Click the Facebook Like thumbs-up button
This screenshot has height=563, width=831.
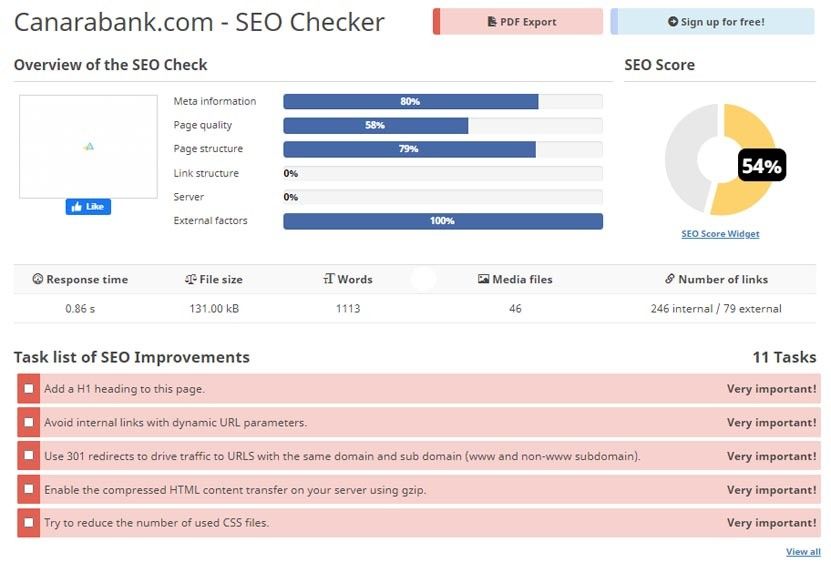click(x=88, y=207)
